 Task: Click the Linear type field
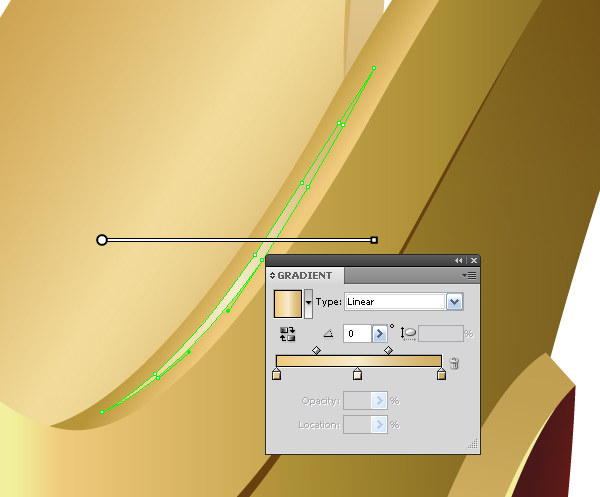point(395,302)
